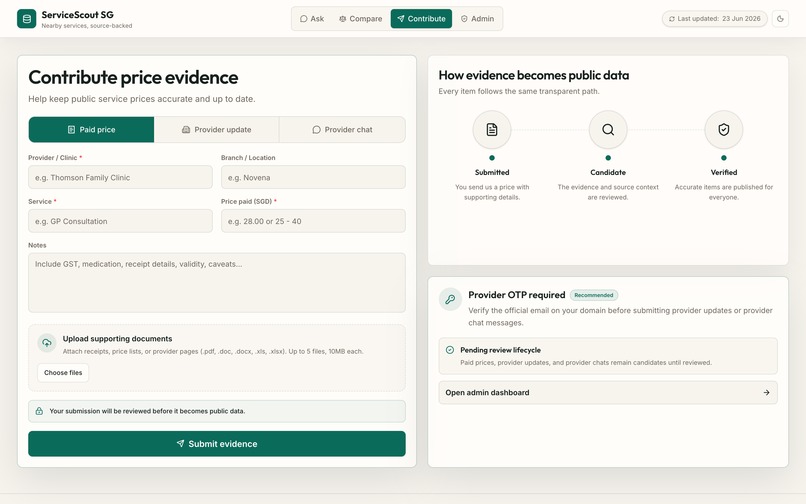Click the Contribute price evidence heading
This screenshot has height=504, width=806.
click(133, 78)
